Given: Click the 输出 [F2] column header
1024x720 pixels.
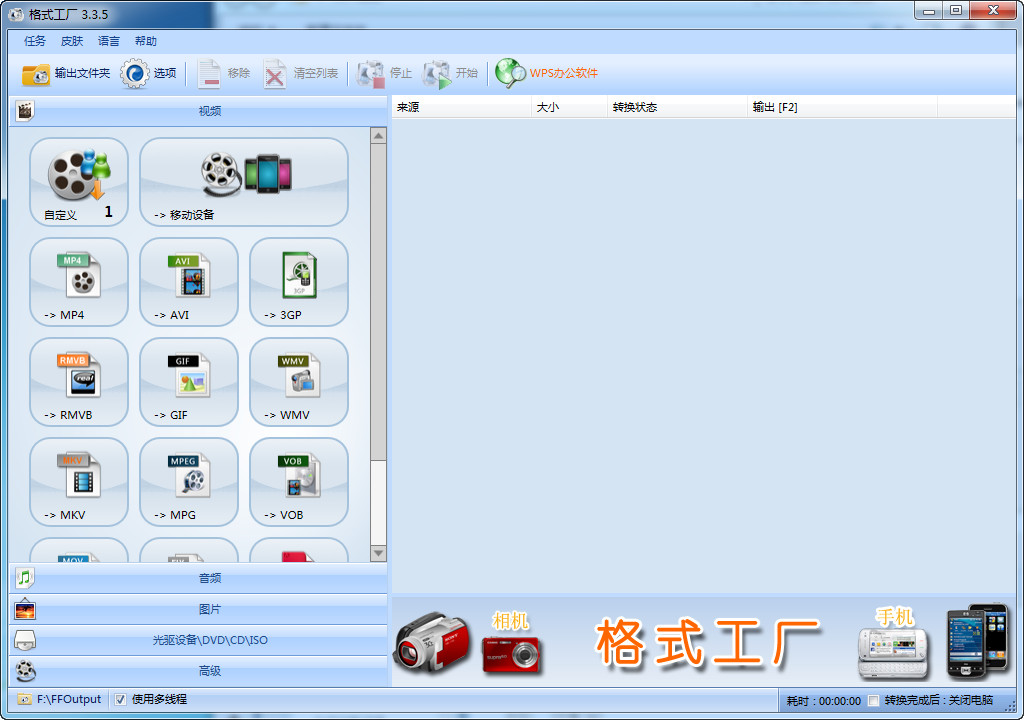Looking at the screenshot, I should (842, 107).
